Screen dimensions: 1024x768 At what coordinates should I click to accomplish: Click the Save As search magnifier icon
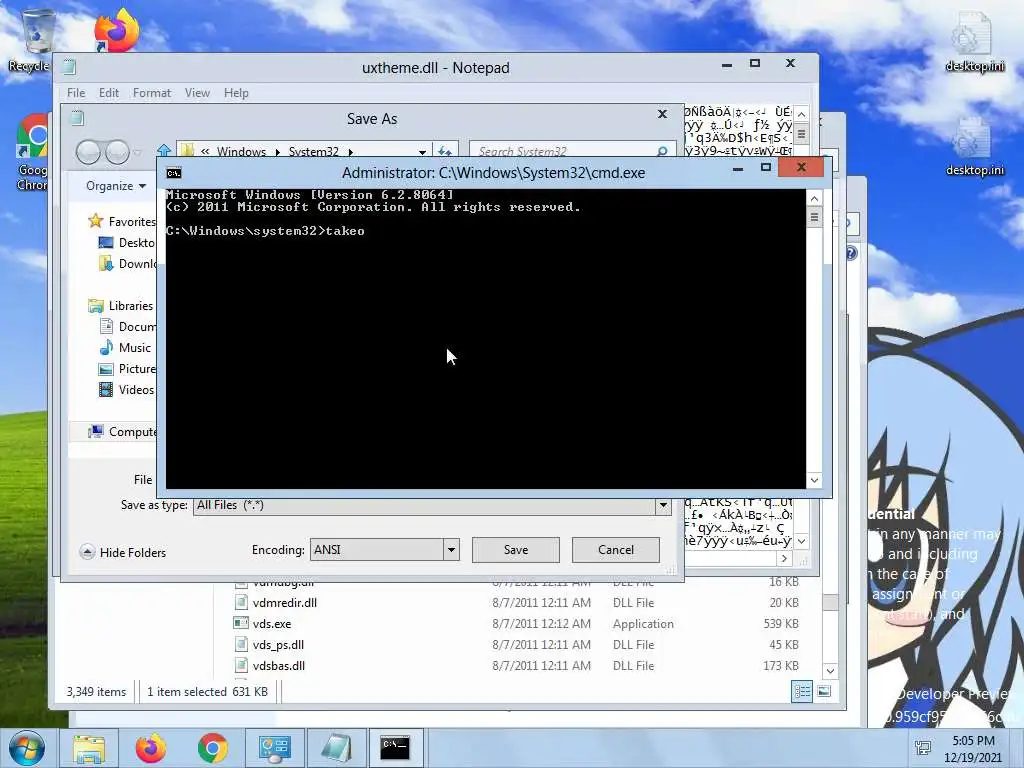click(662, 152)
